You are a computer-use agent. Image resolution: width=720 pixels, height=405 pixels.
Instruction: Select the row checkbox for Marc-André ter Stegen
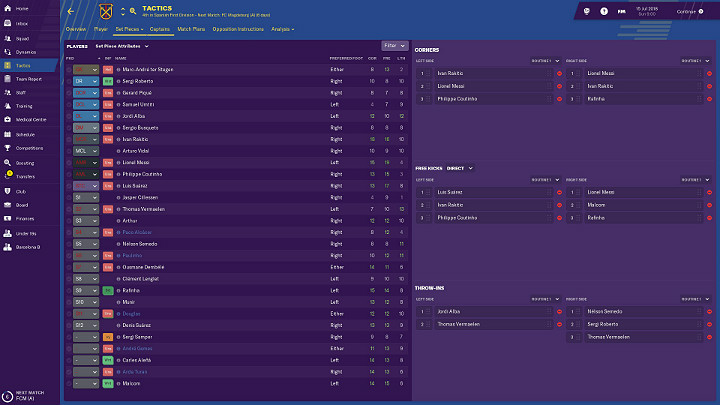[69, 70]
